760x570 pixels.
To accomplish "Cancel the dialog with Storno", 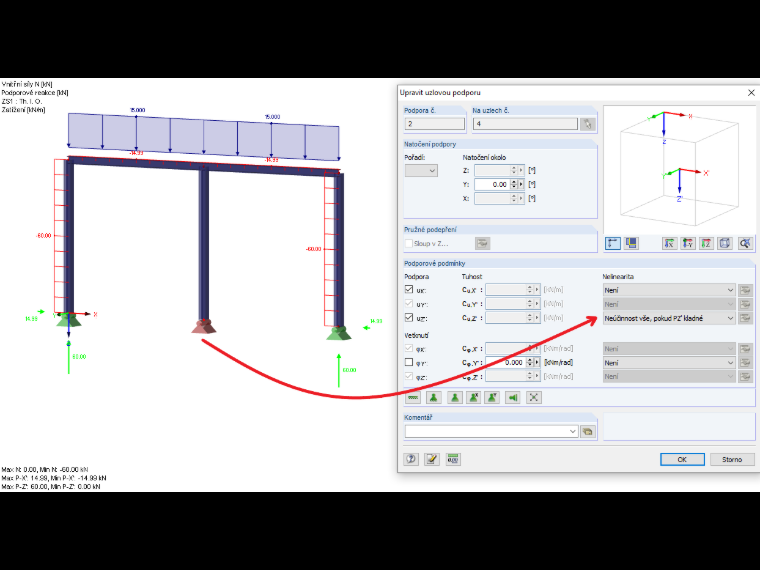I will (x=732, y=459).
